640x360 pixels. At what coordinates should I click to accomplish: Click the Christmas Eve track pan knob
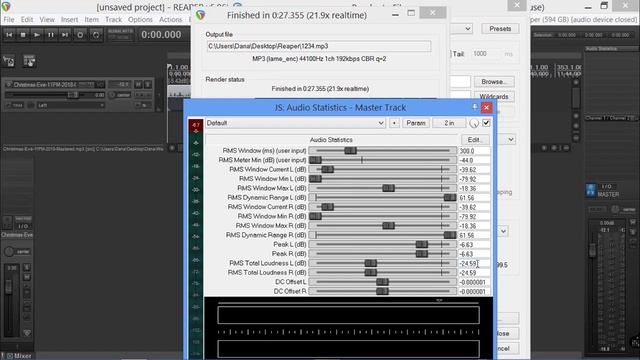pyautogui.click(x=112, y=95)
